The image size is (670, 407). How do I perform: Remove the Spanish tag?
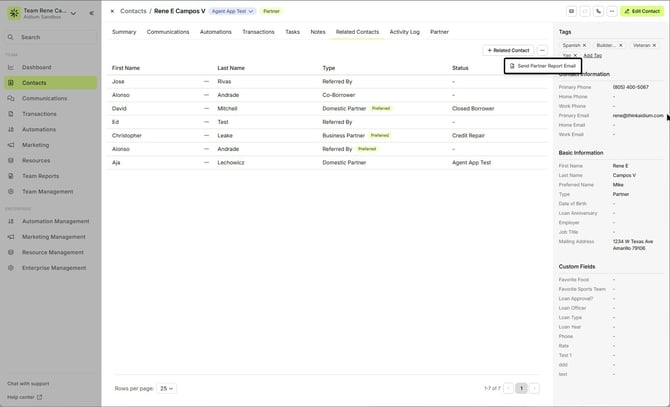point(586,45)
